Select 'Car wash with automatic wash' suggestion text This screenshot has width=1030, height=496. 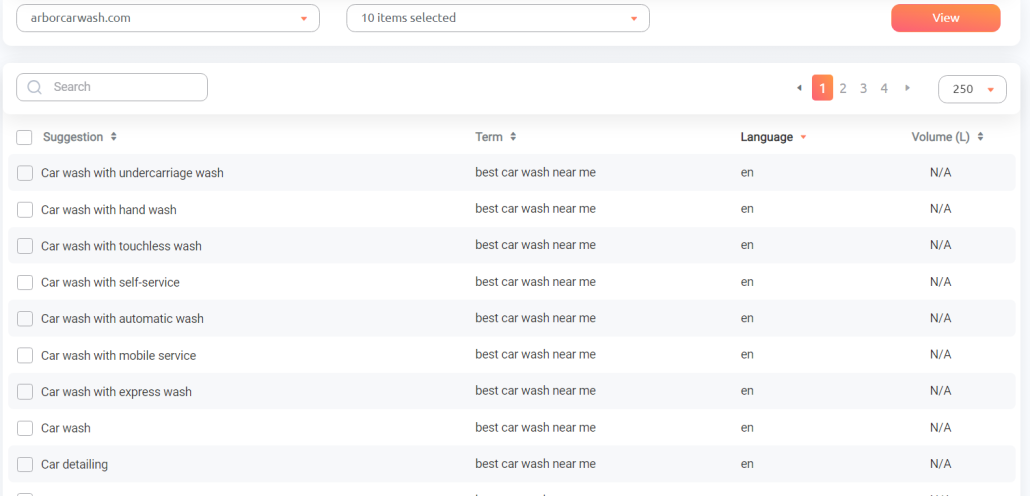click(x=122, y=319)
